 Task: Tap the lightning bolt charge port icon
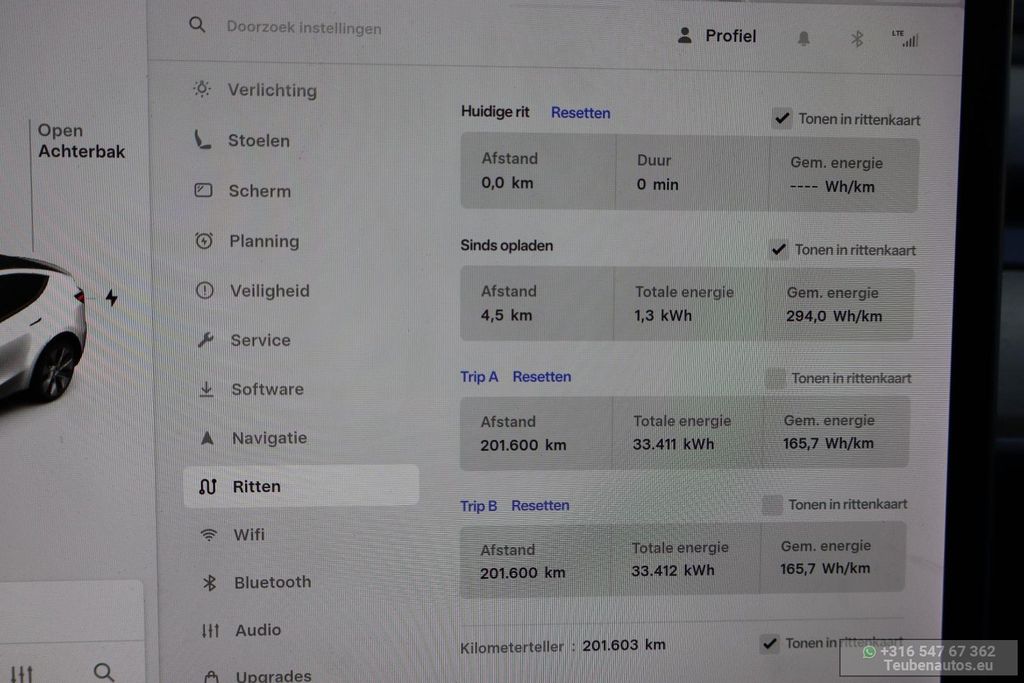click(x=111, y=298)
